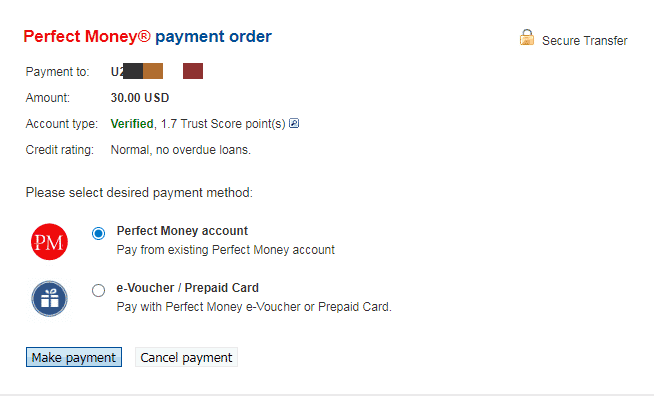Click the dark red redaction square

193,71
